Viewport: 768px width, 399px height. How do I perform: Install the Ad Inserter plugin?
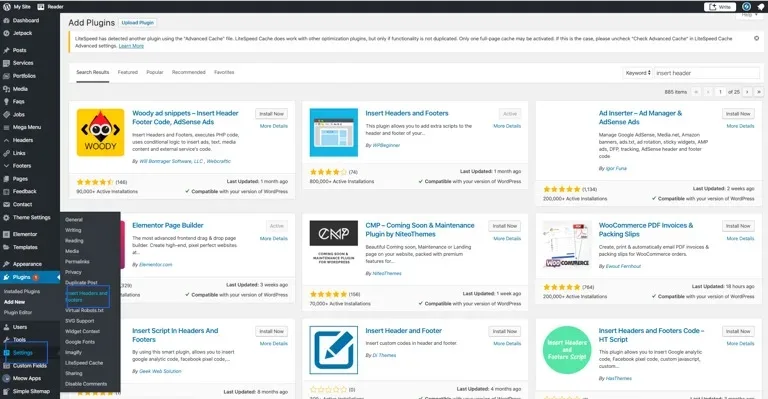click(738, 114)
